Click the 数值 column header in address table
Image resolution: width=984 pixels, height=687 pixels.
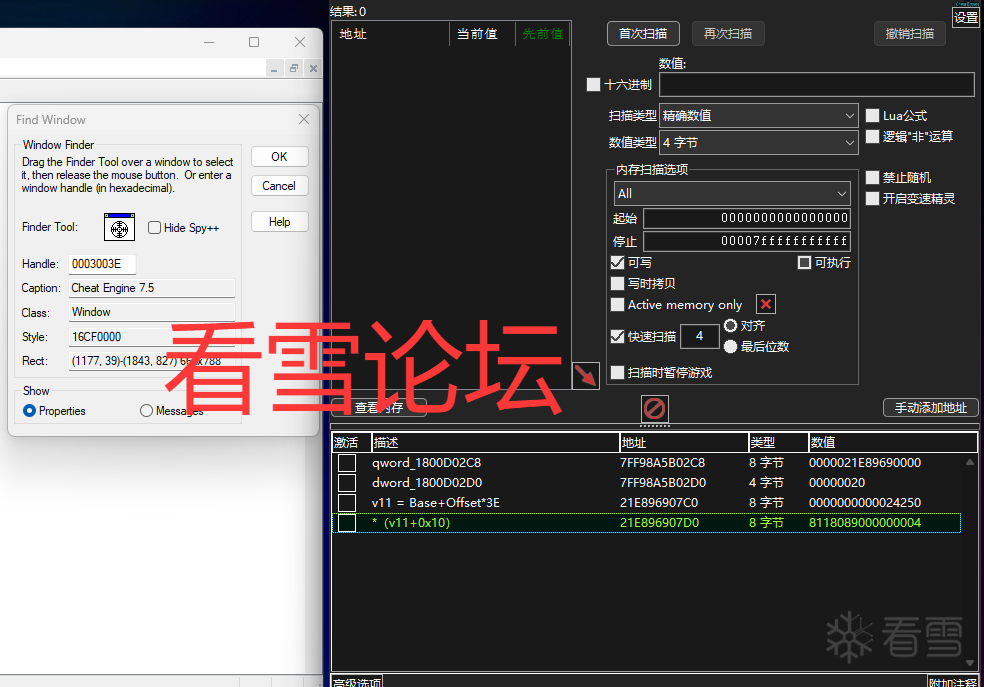click(892, 443)
